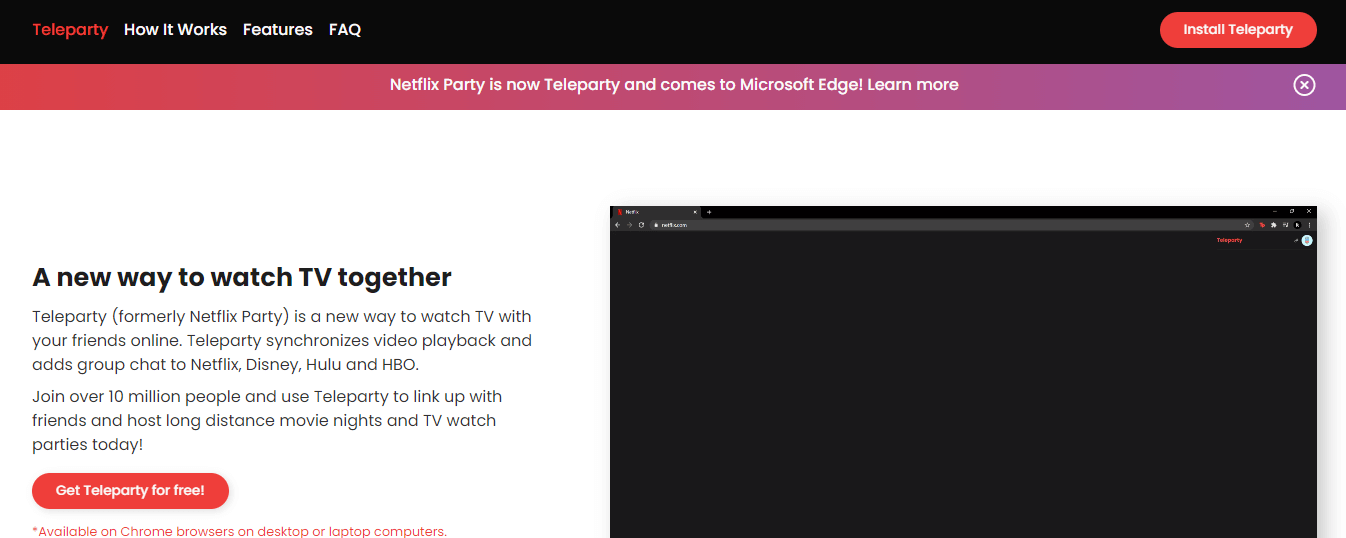Go to How It Works section
Image resolution: width=1346 pixels, height=538 pixels.
(175, 30)
